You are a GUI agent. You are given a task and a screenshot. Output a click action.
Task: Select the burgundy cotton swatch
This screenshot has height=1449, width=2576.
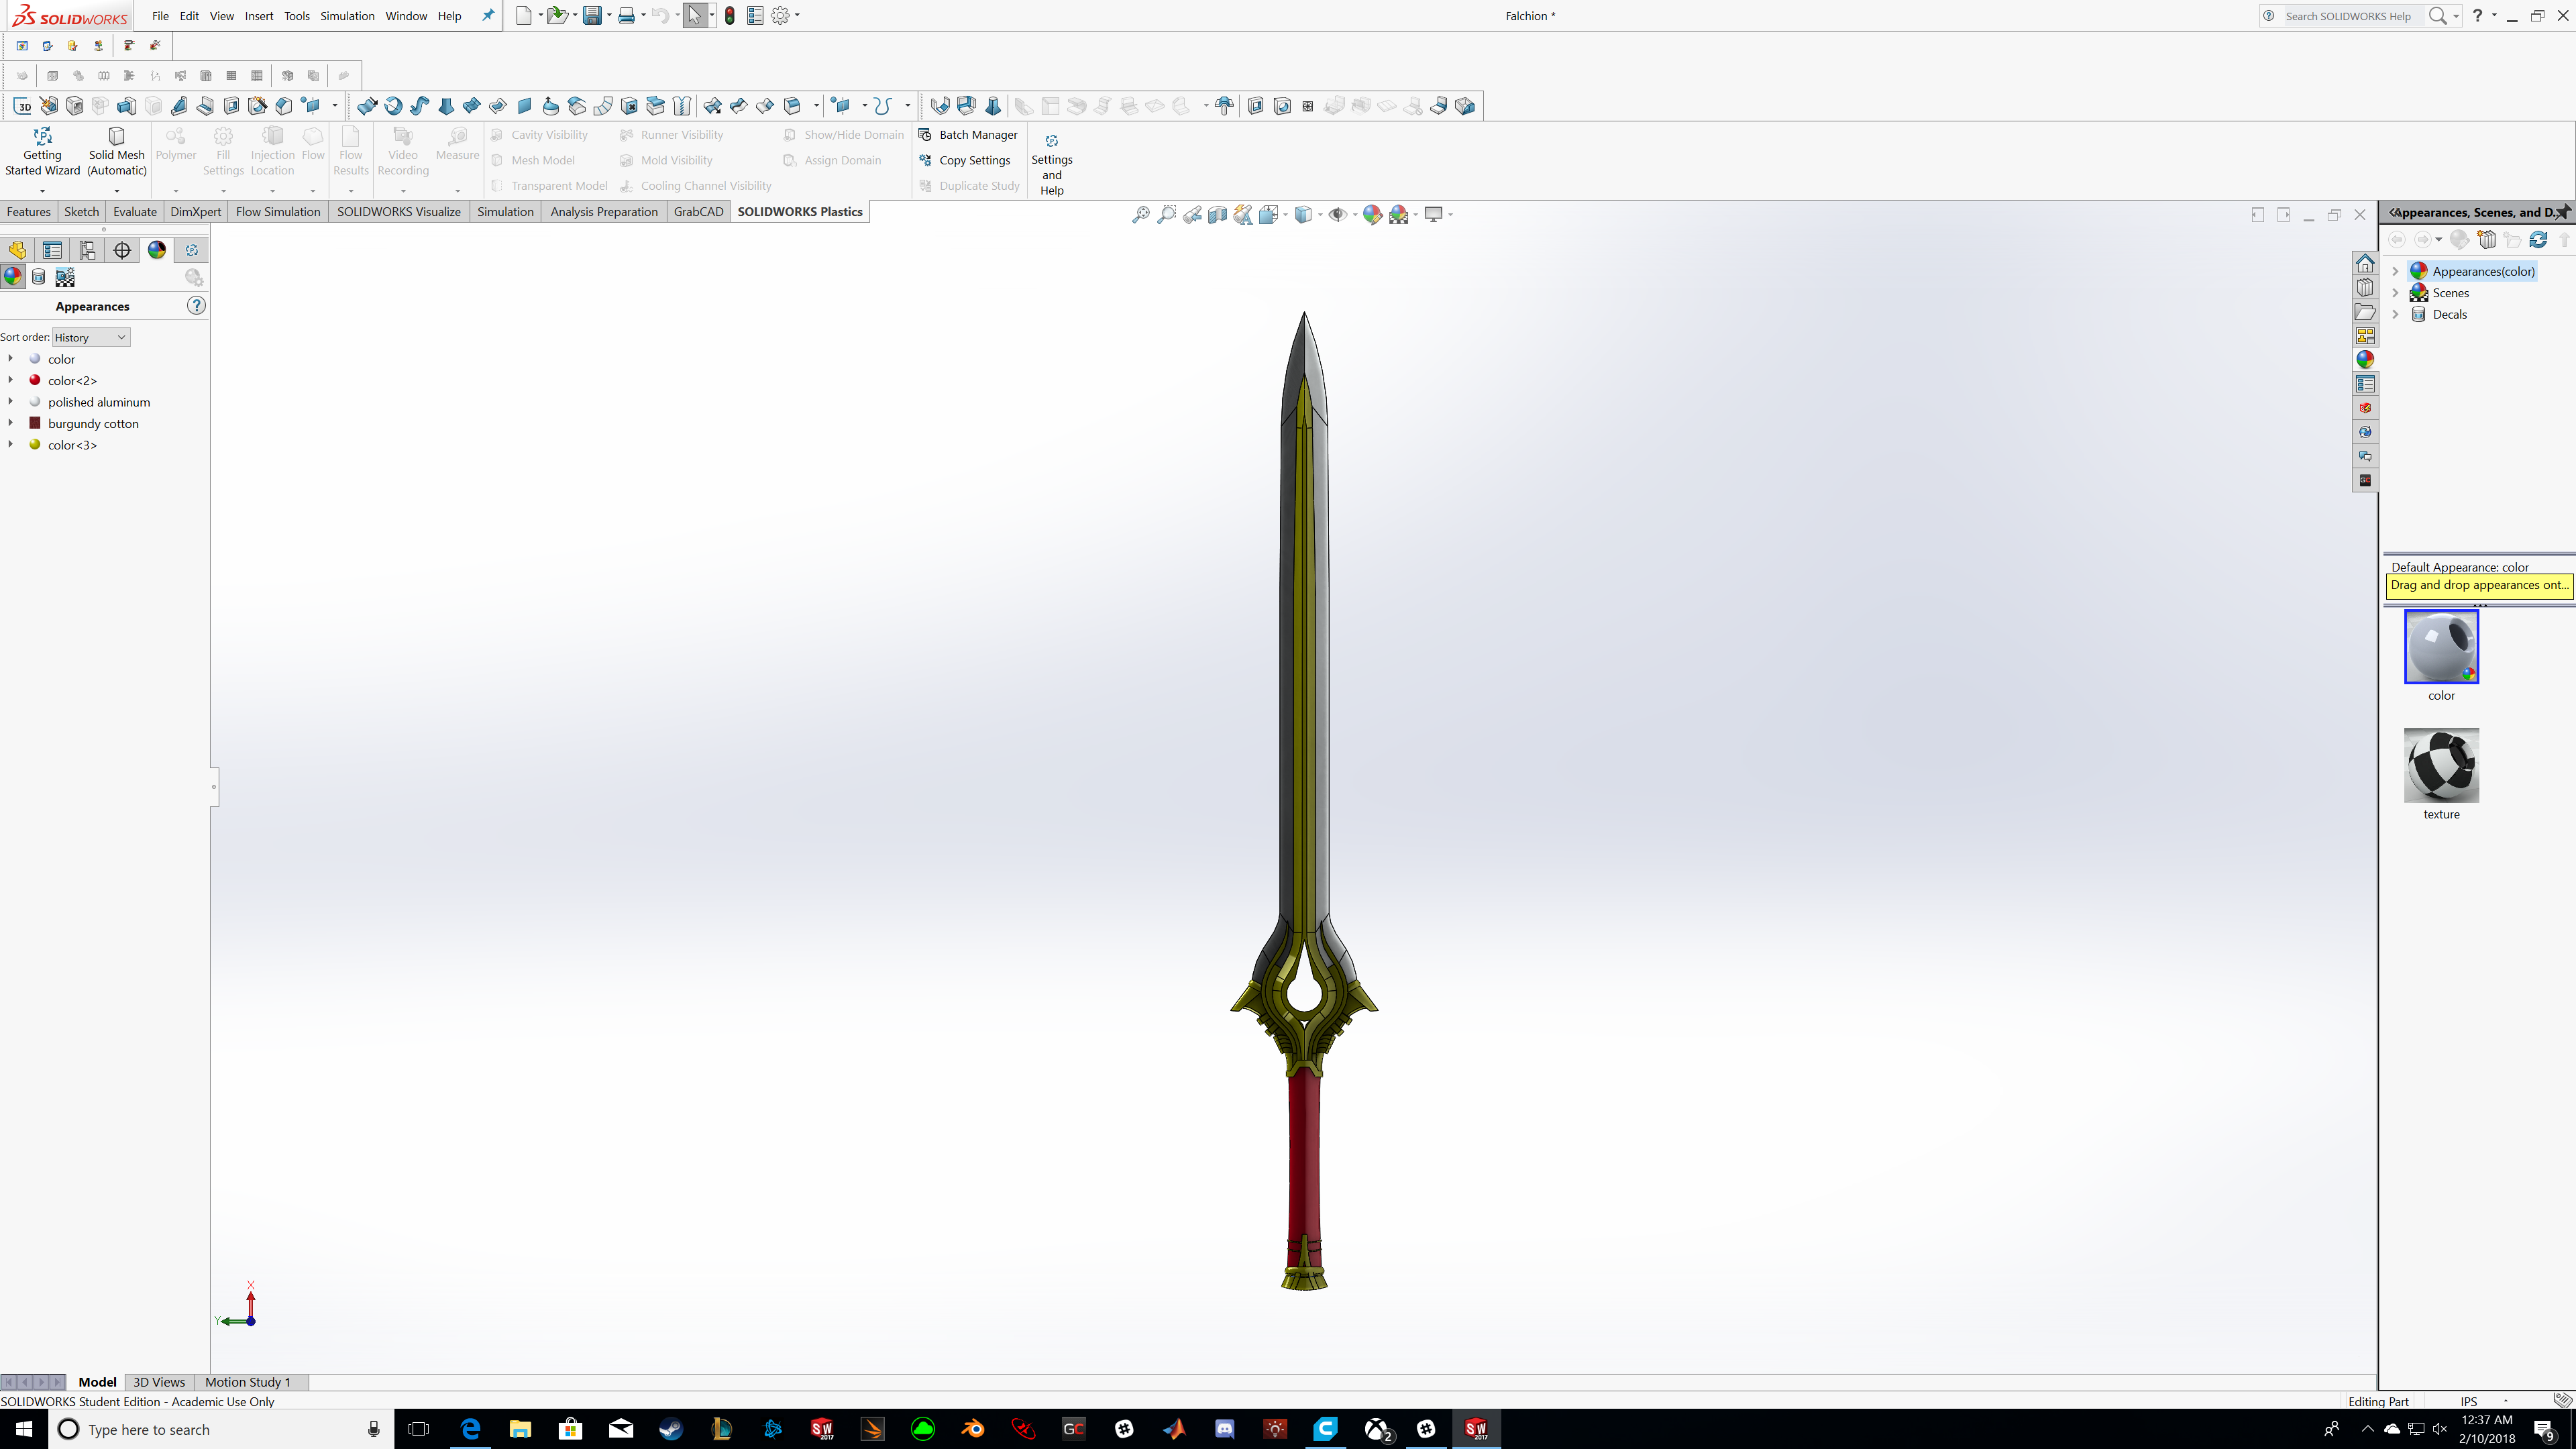point(35,423)
